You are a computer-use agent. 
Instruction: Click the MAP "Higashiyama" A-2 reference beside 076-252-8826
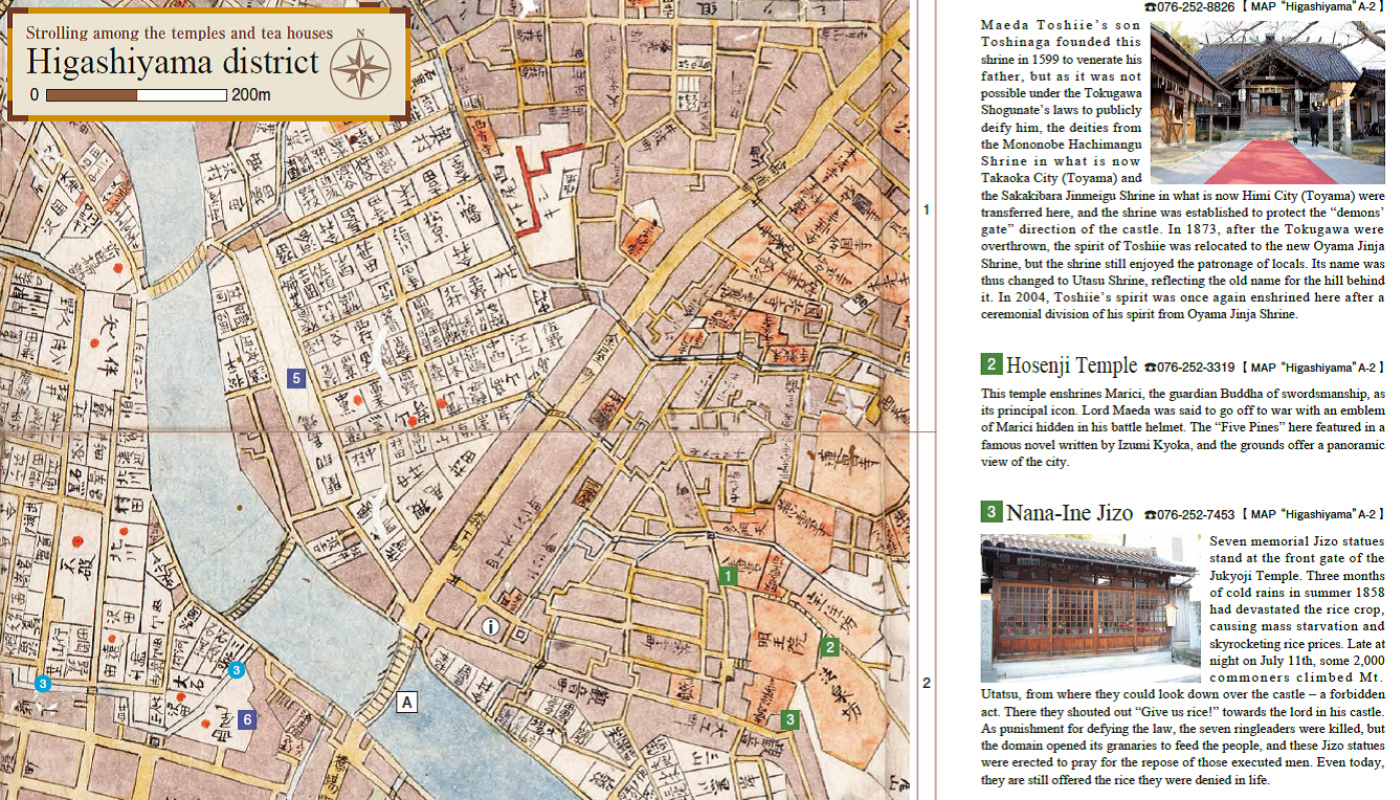click(x=1312, y=6)
